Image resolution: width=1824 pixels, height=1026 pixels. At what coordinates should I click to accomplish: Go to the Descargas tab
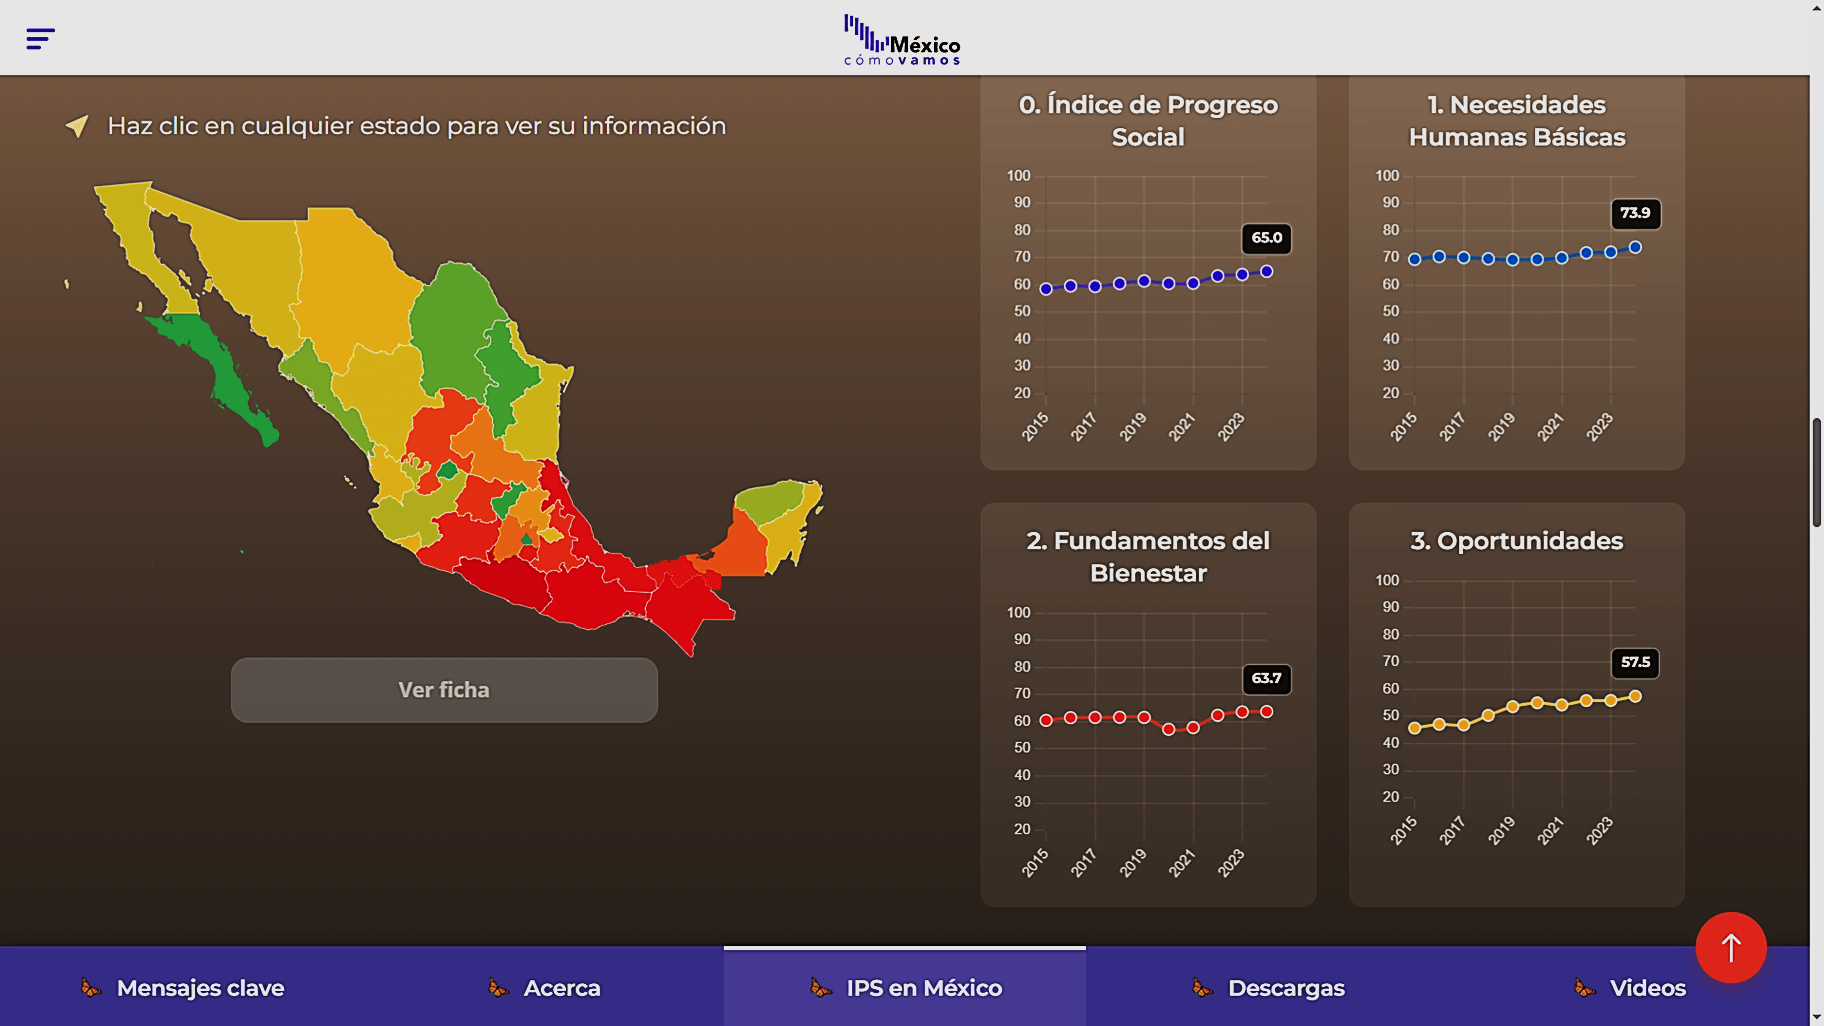tap(1285, 988)
